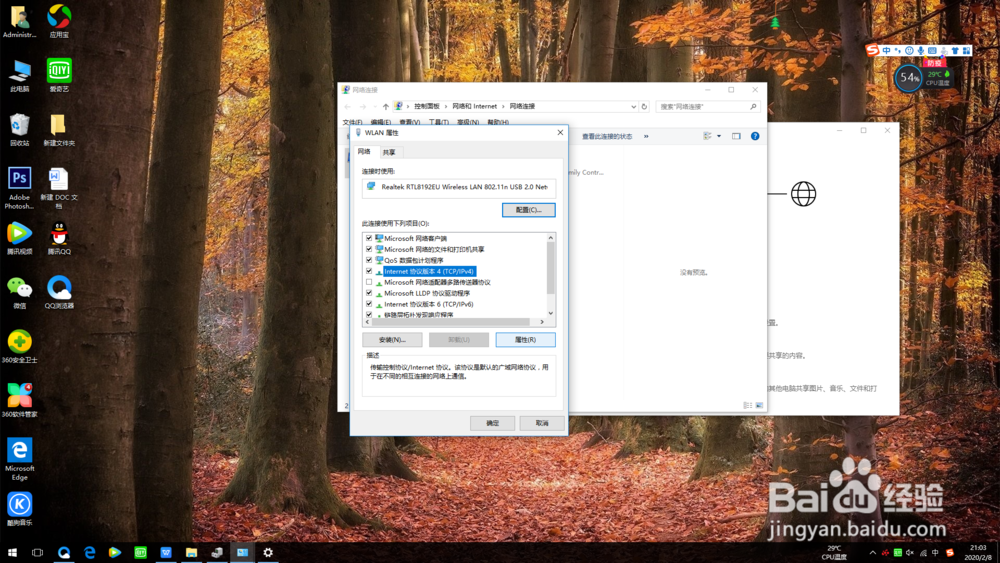Click Sogou toolbox grid icon
The width and height of the screenshot is (1000, 563).
tap(966, 50)
